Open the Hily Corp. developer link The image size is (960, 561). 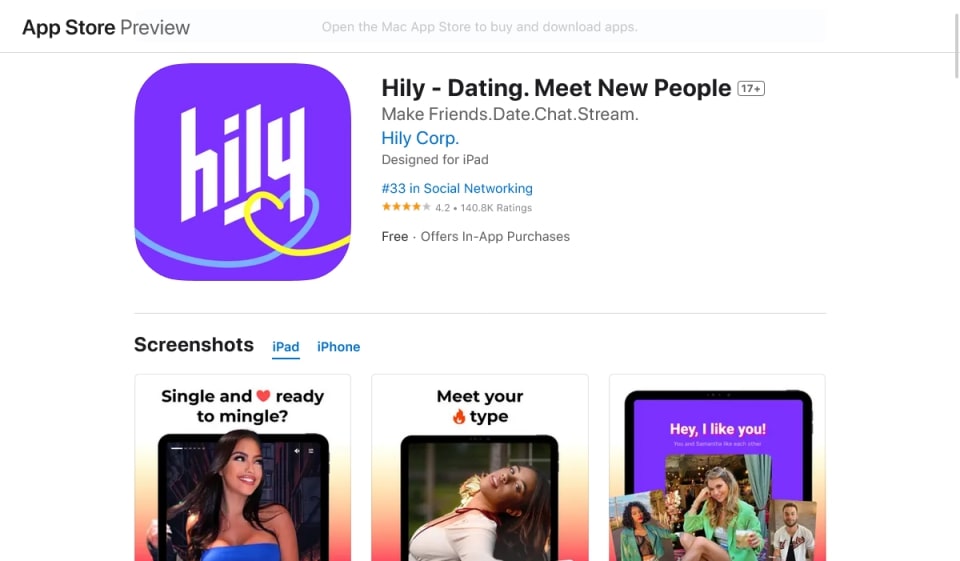(x=420, y=138)
